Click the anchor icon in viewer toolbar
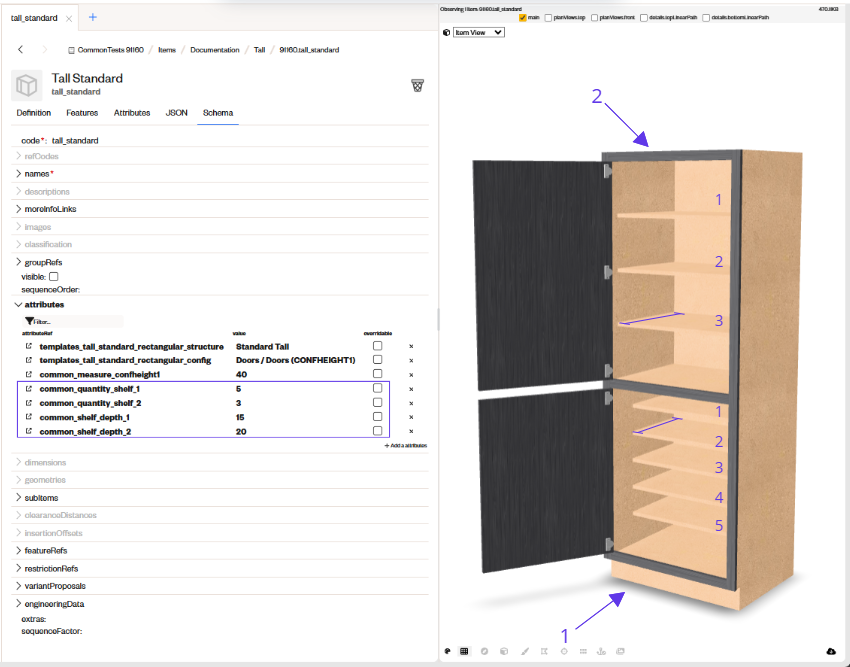 pyautogui.click(x=601, y=651)
